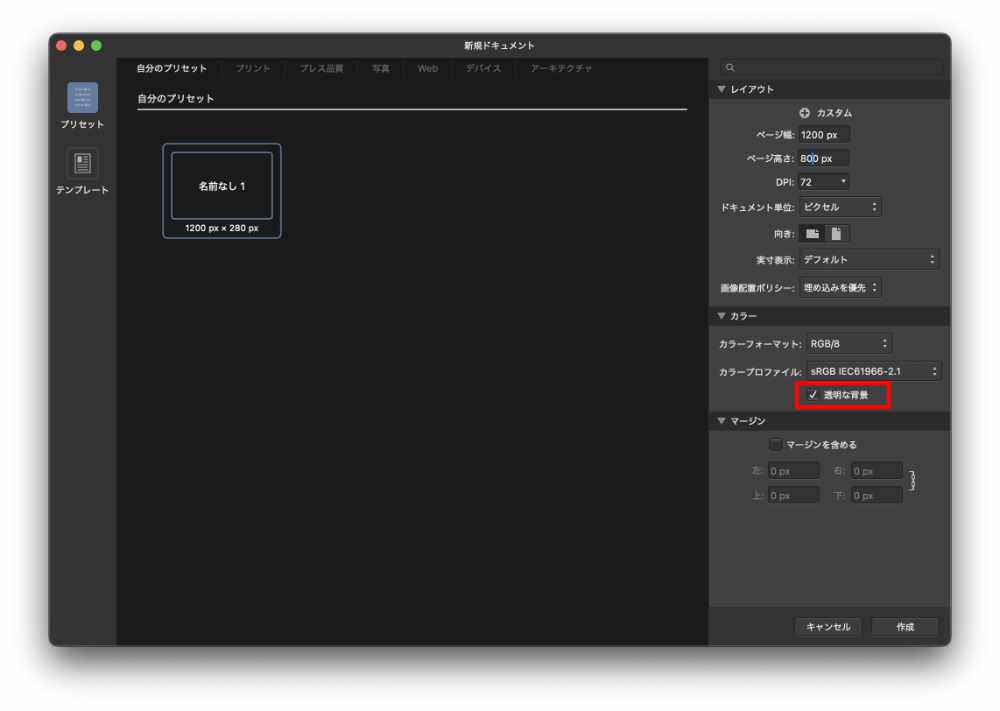The width and height of the screenshot is (1000, 711).
Task: Click the ページ幅 input field
Action: tap(824, 134)
